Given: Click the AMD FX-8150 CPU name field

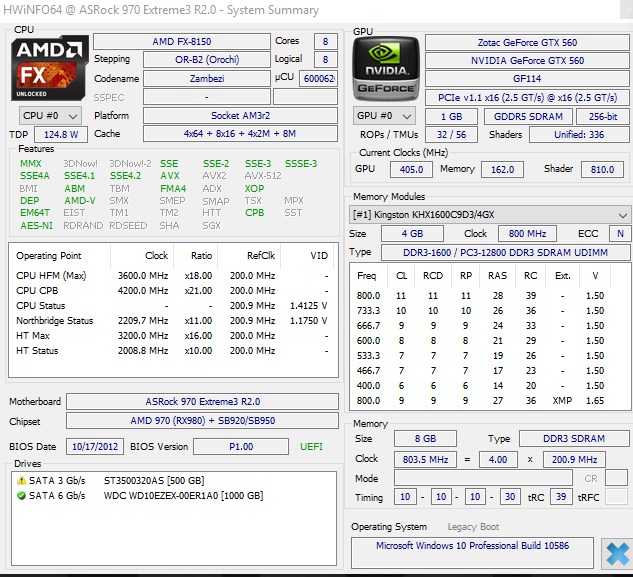Looking at the screenshot, I should pos(182,41).
